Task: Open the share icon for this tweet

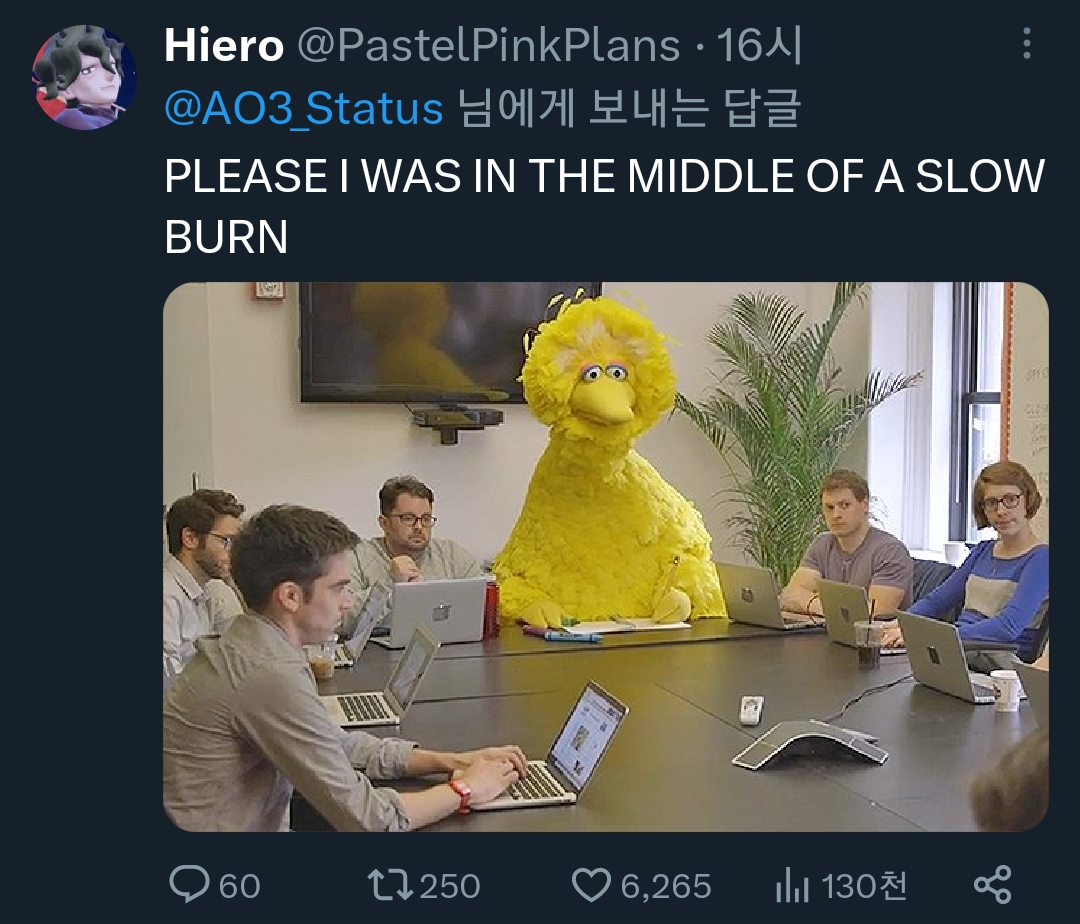Action: point(992,885)
